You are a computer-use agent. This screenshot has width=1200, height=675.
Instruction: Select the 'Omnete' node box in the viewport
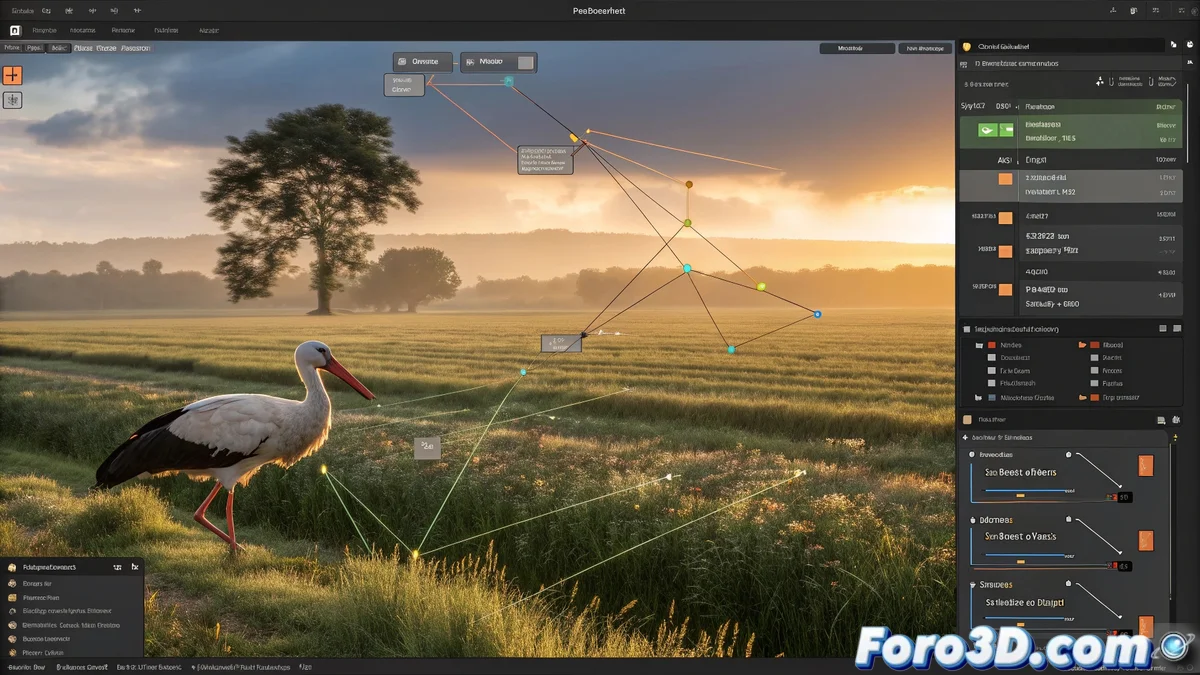point(422,61)
